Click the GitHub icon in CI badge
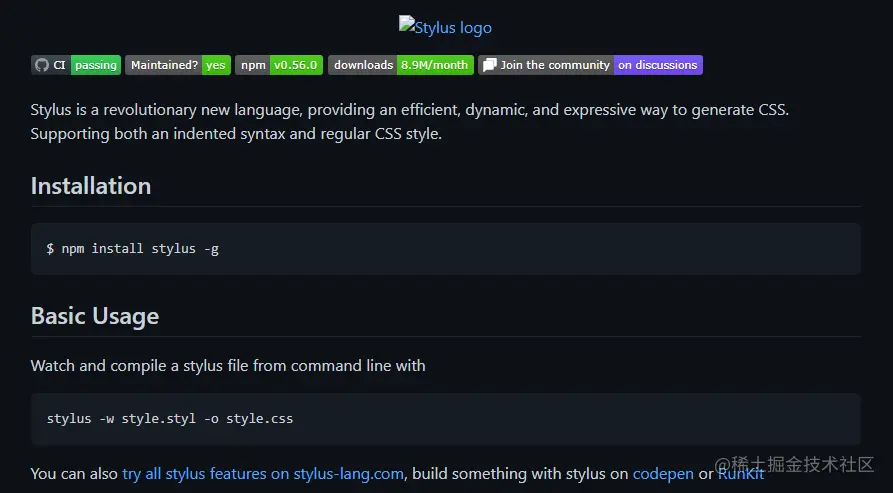This screenshot has height=493, width=893. point(42,65)
